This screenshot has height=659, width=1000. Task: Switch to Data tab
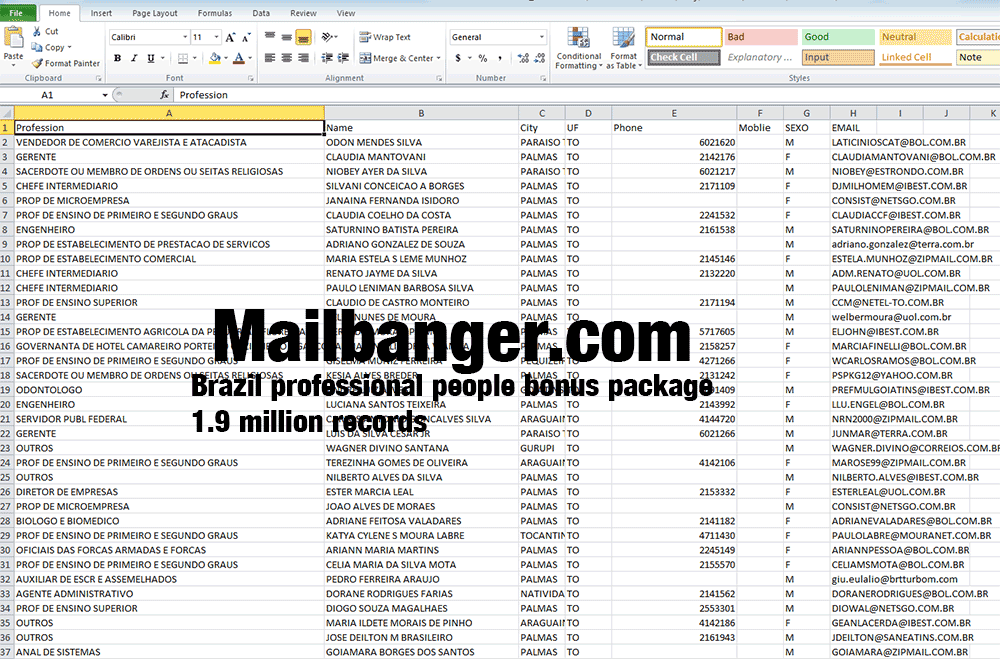pos(261,13)
